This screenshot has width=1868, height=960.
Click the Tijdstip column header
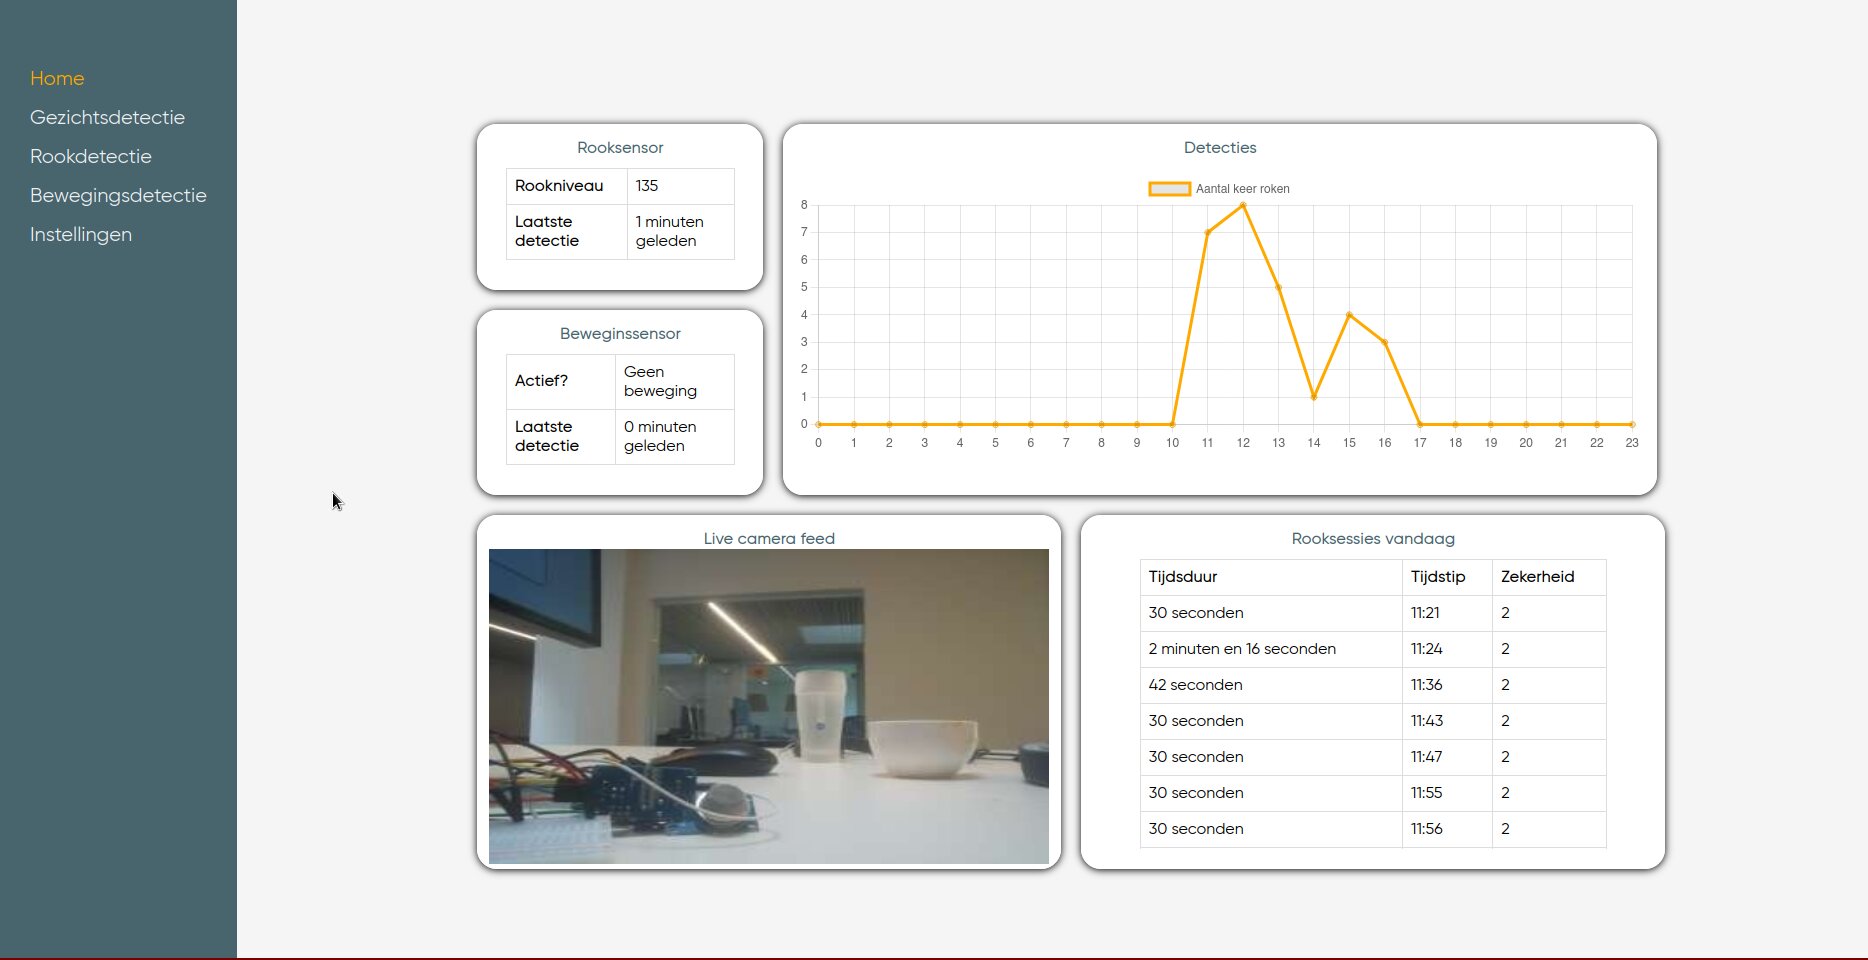[x=1437, y=577]
